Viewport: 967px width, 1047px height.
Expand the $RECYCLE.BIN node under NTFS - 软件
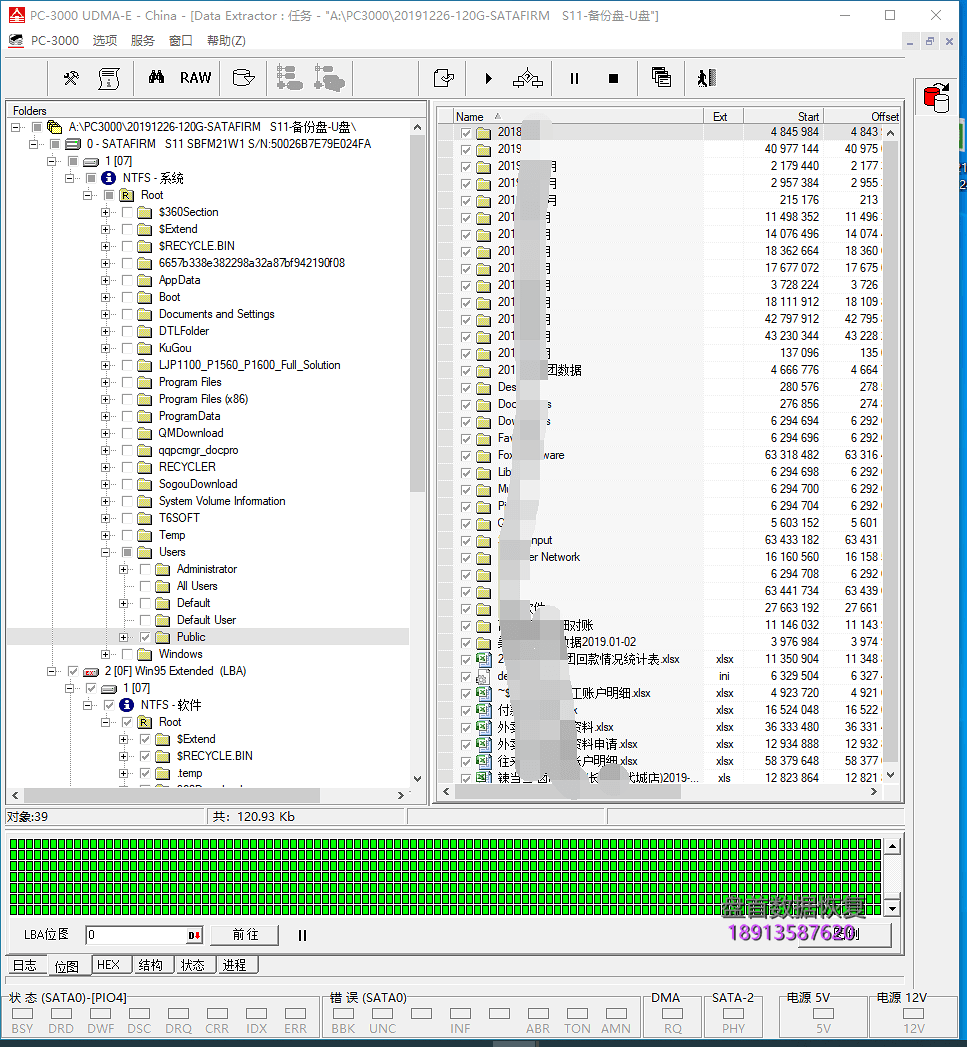tap(123, 757)
